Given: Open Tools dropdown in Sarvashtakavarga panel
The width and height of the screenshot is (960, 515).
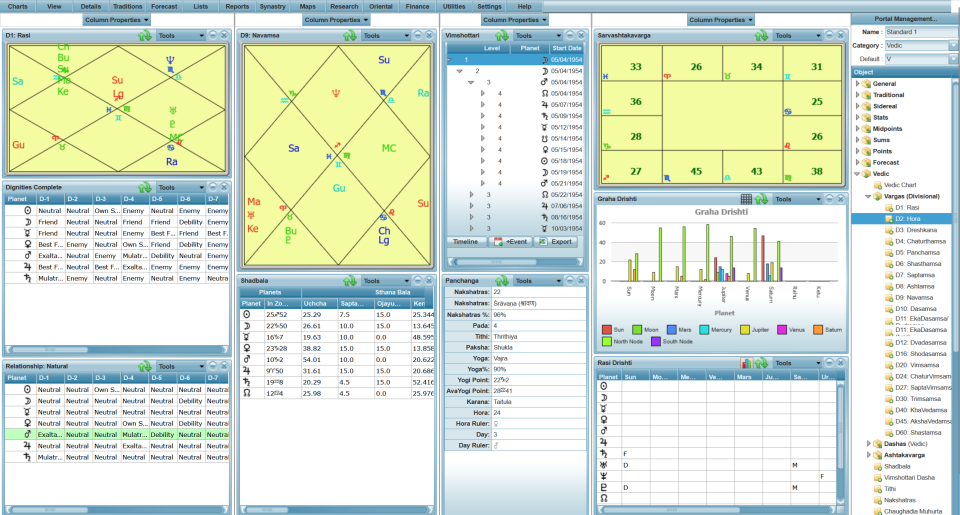Looking at the screenshot, I should [797, 36].
